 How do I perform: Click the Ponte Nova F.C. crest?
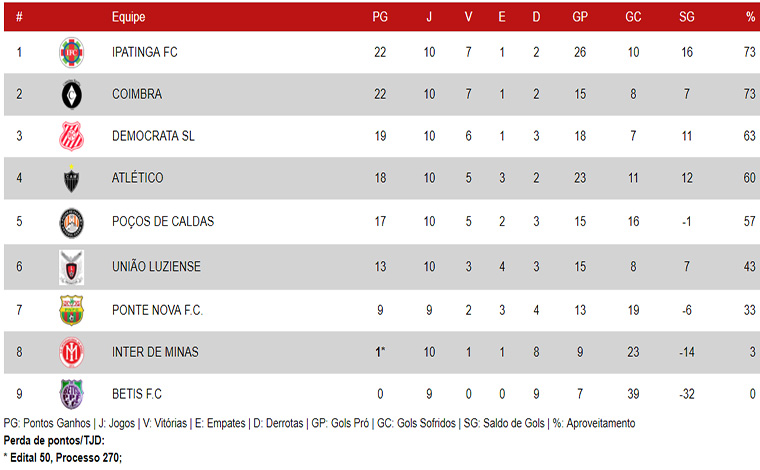(x=71, y=310)
